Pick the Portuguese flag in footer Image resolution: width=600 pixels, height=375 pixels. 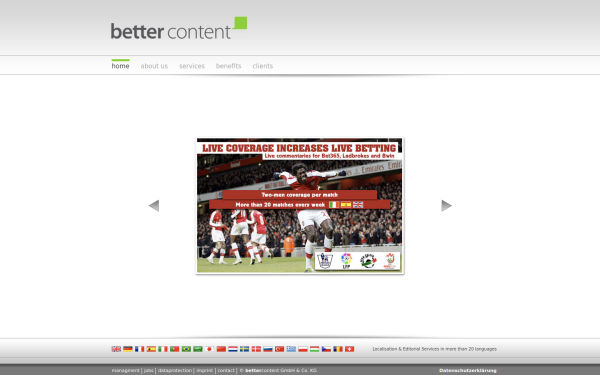[x=174, y=349]
